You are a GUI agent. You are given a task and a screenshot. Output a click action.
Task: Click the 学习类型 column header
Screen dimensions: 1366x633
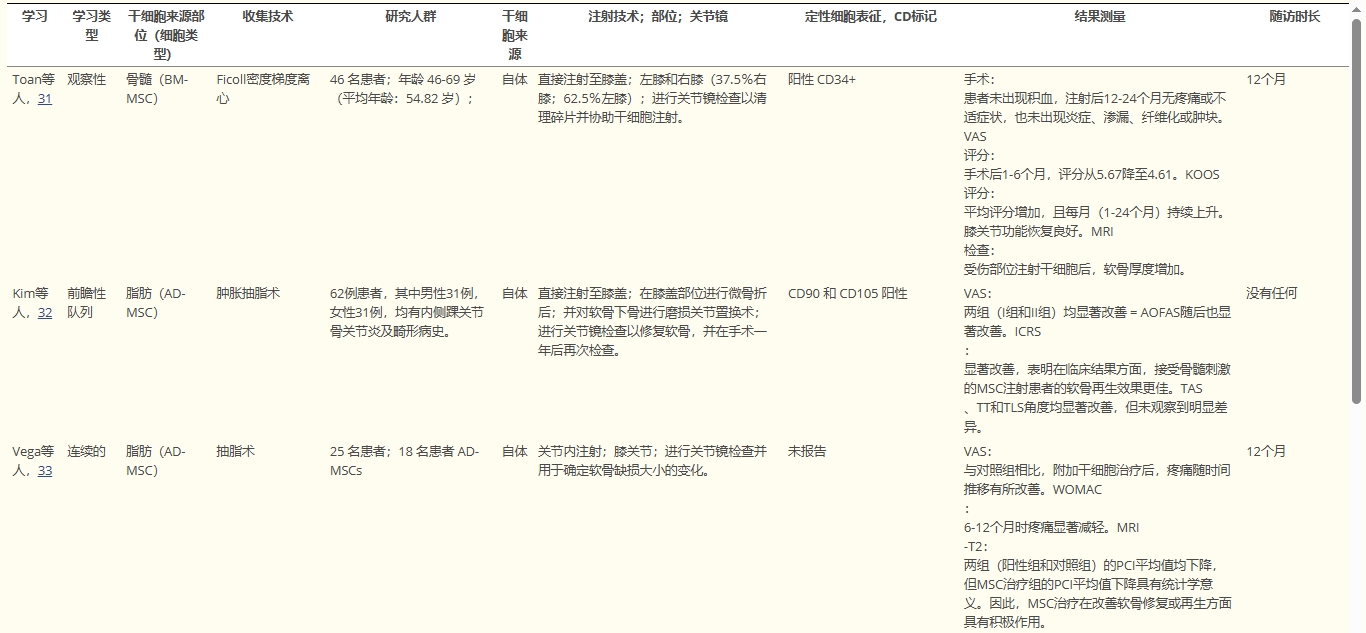tap(92, 26)
